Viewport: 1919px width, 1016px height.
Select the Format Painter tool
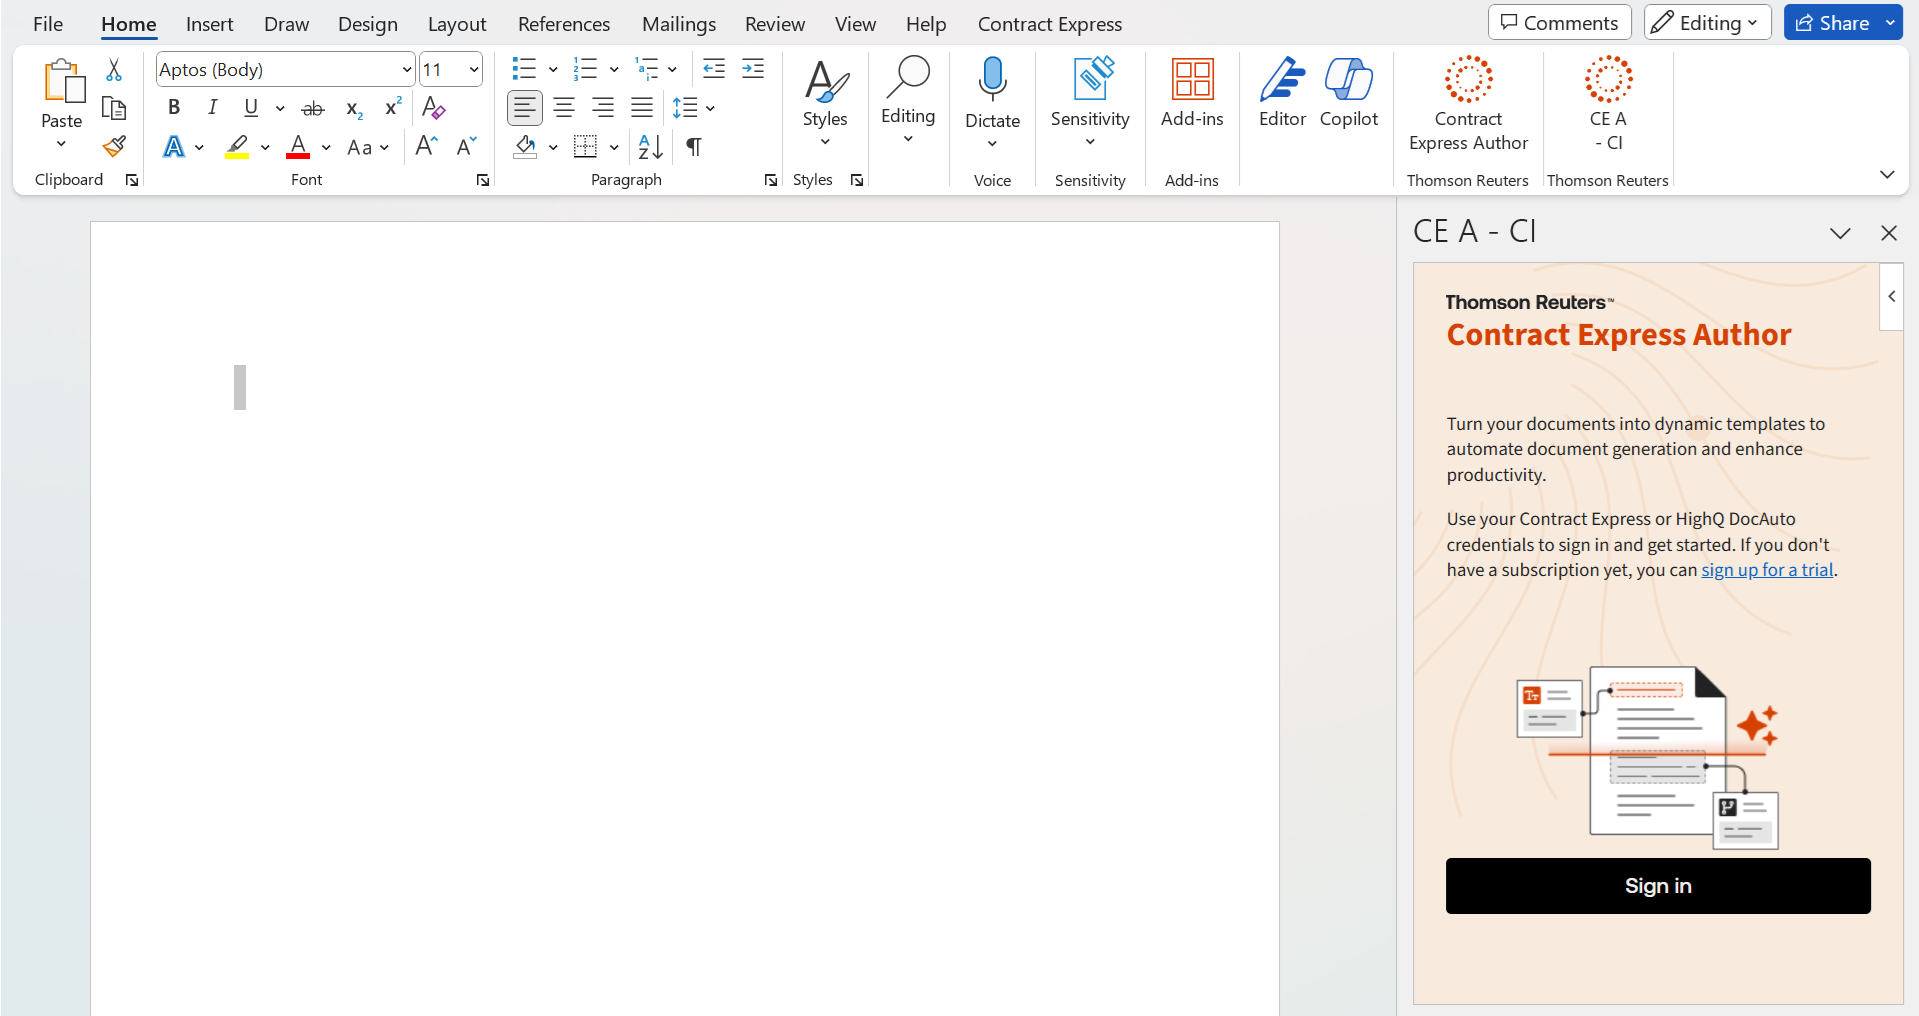pyautogui.click(x=114, y=146)
